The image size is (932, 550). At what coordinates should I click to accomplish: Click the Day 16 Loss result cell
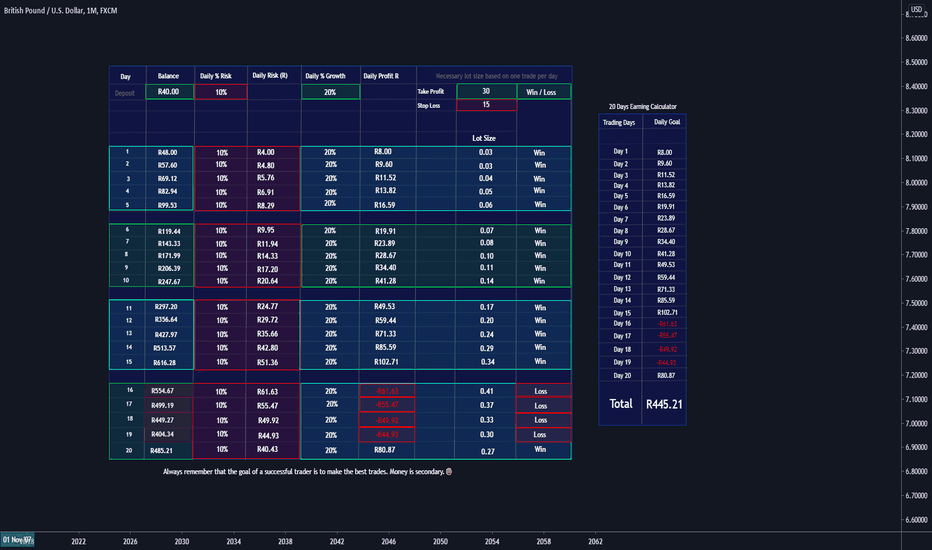[x=540, y=391]
